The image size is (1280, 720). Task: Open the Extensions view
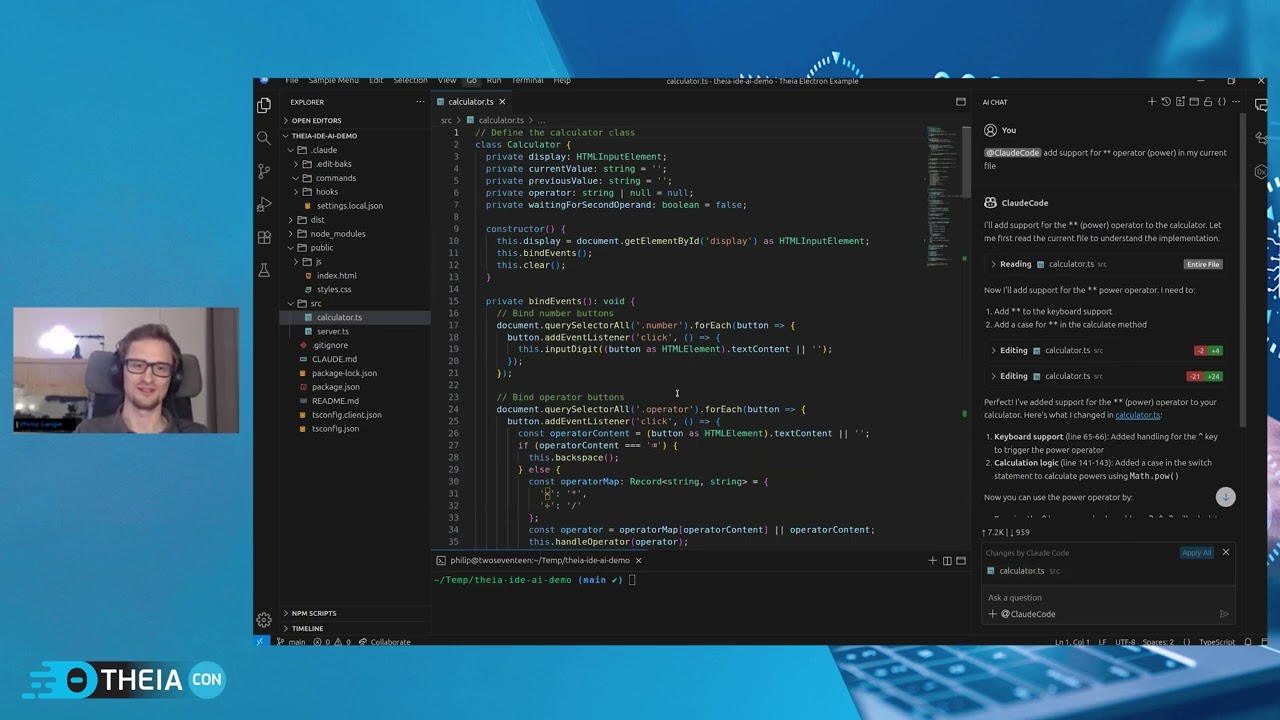pyautogui.click(x=264, y=237)
